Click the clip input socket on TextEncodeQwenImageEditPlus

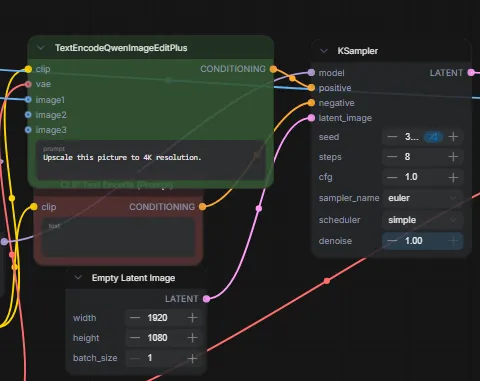(28, 69)
